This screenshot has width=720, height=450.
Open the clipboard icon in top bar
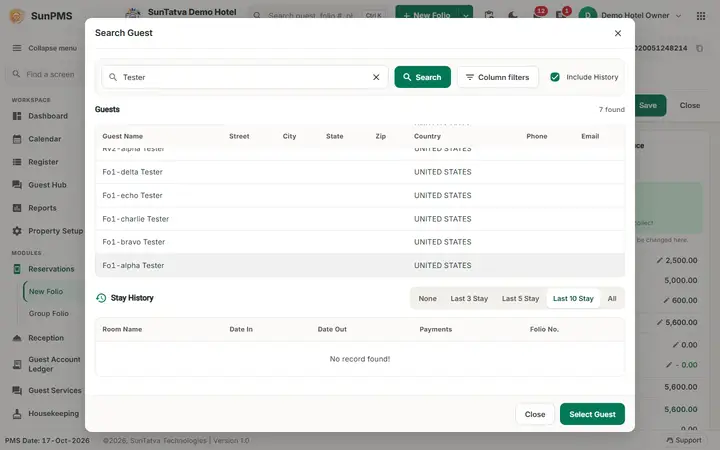pyautogui.click(x=489, y=16)
